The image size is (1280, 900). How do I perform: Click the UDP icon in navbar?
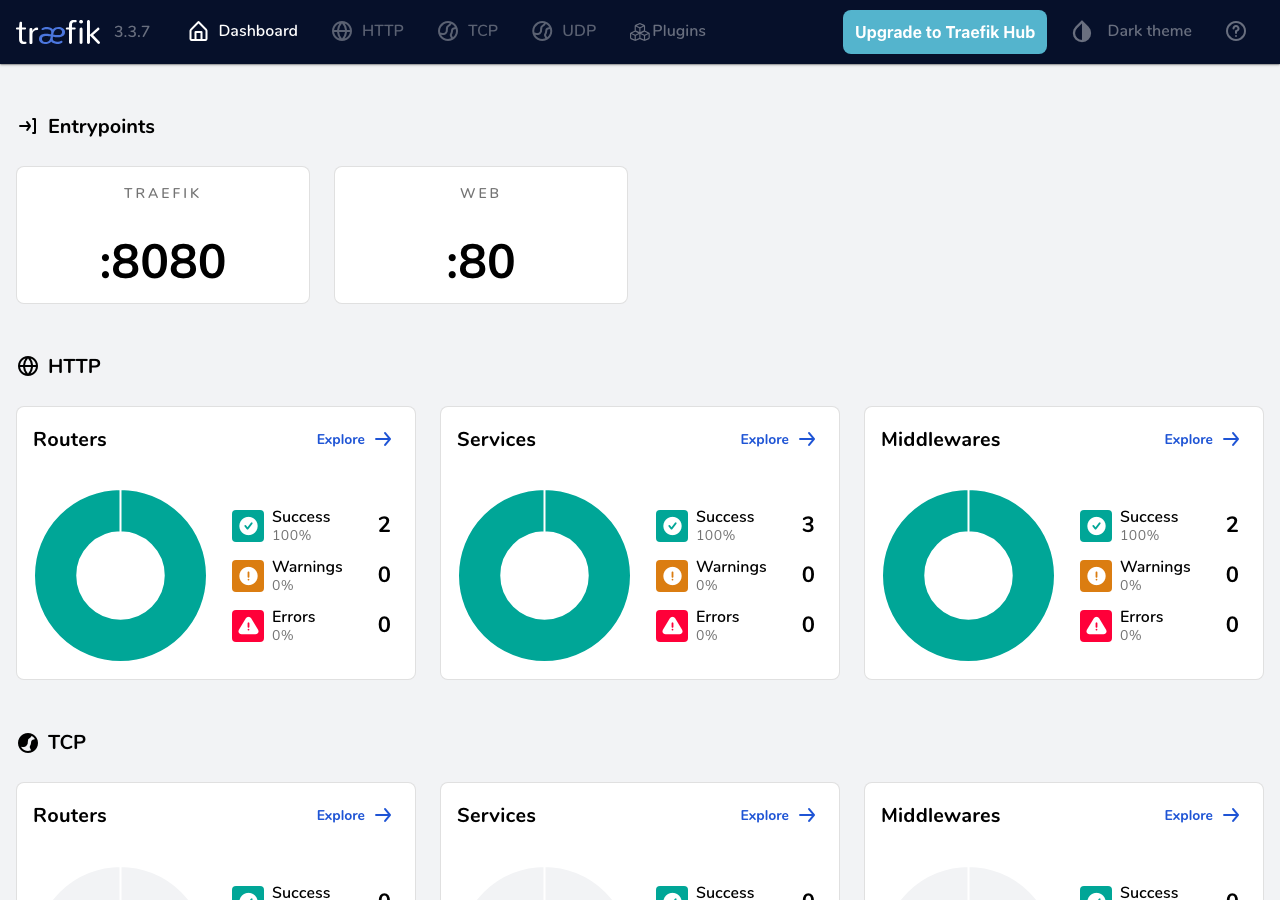point(542,31)
